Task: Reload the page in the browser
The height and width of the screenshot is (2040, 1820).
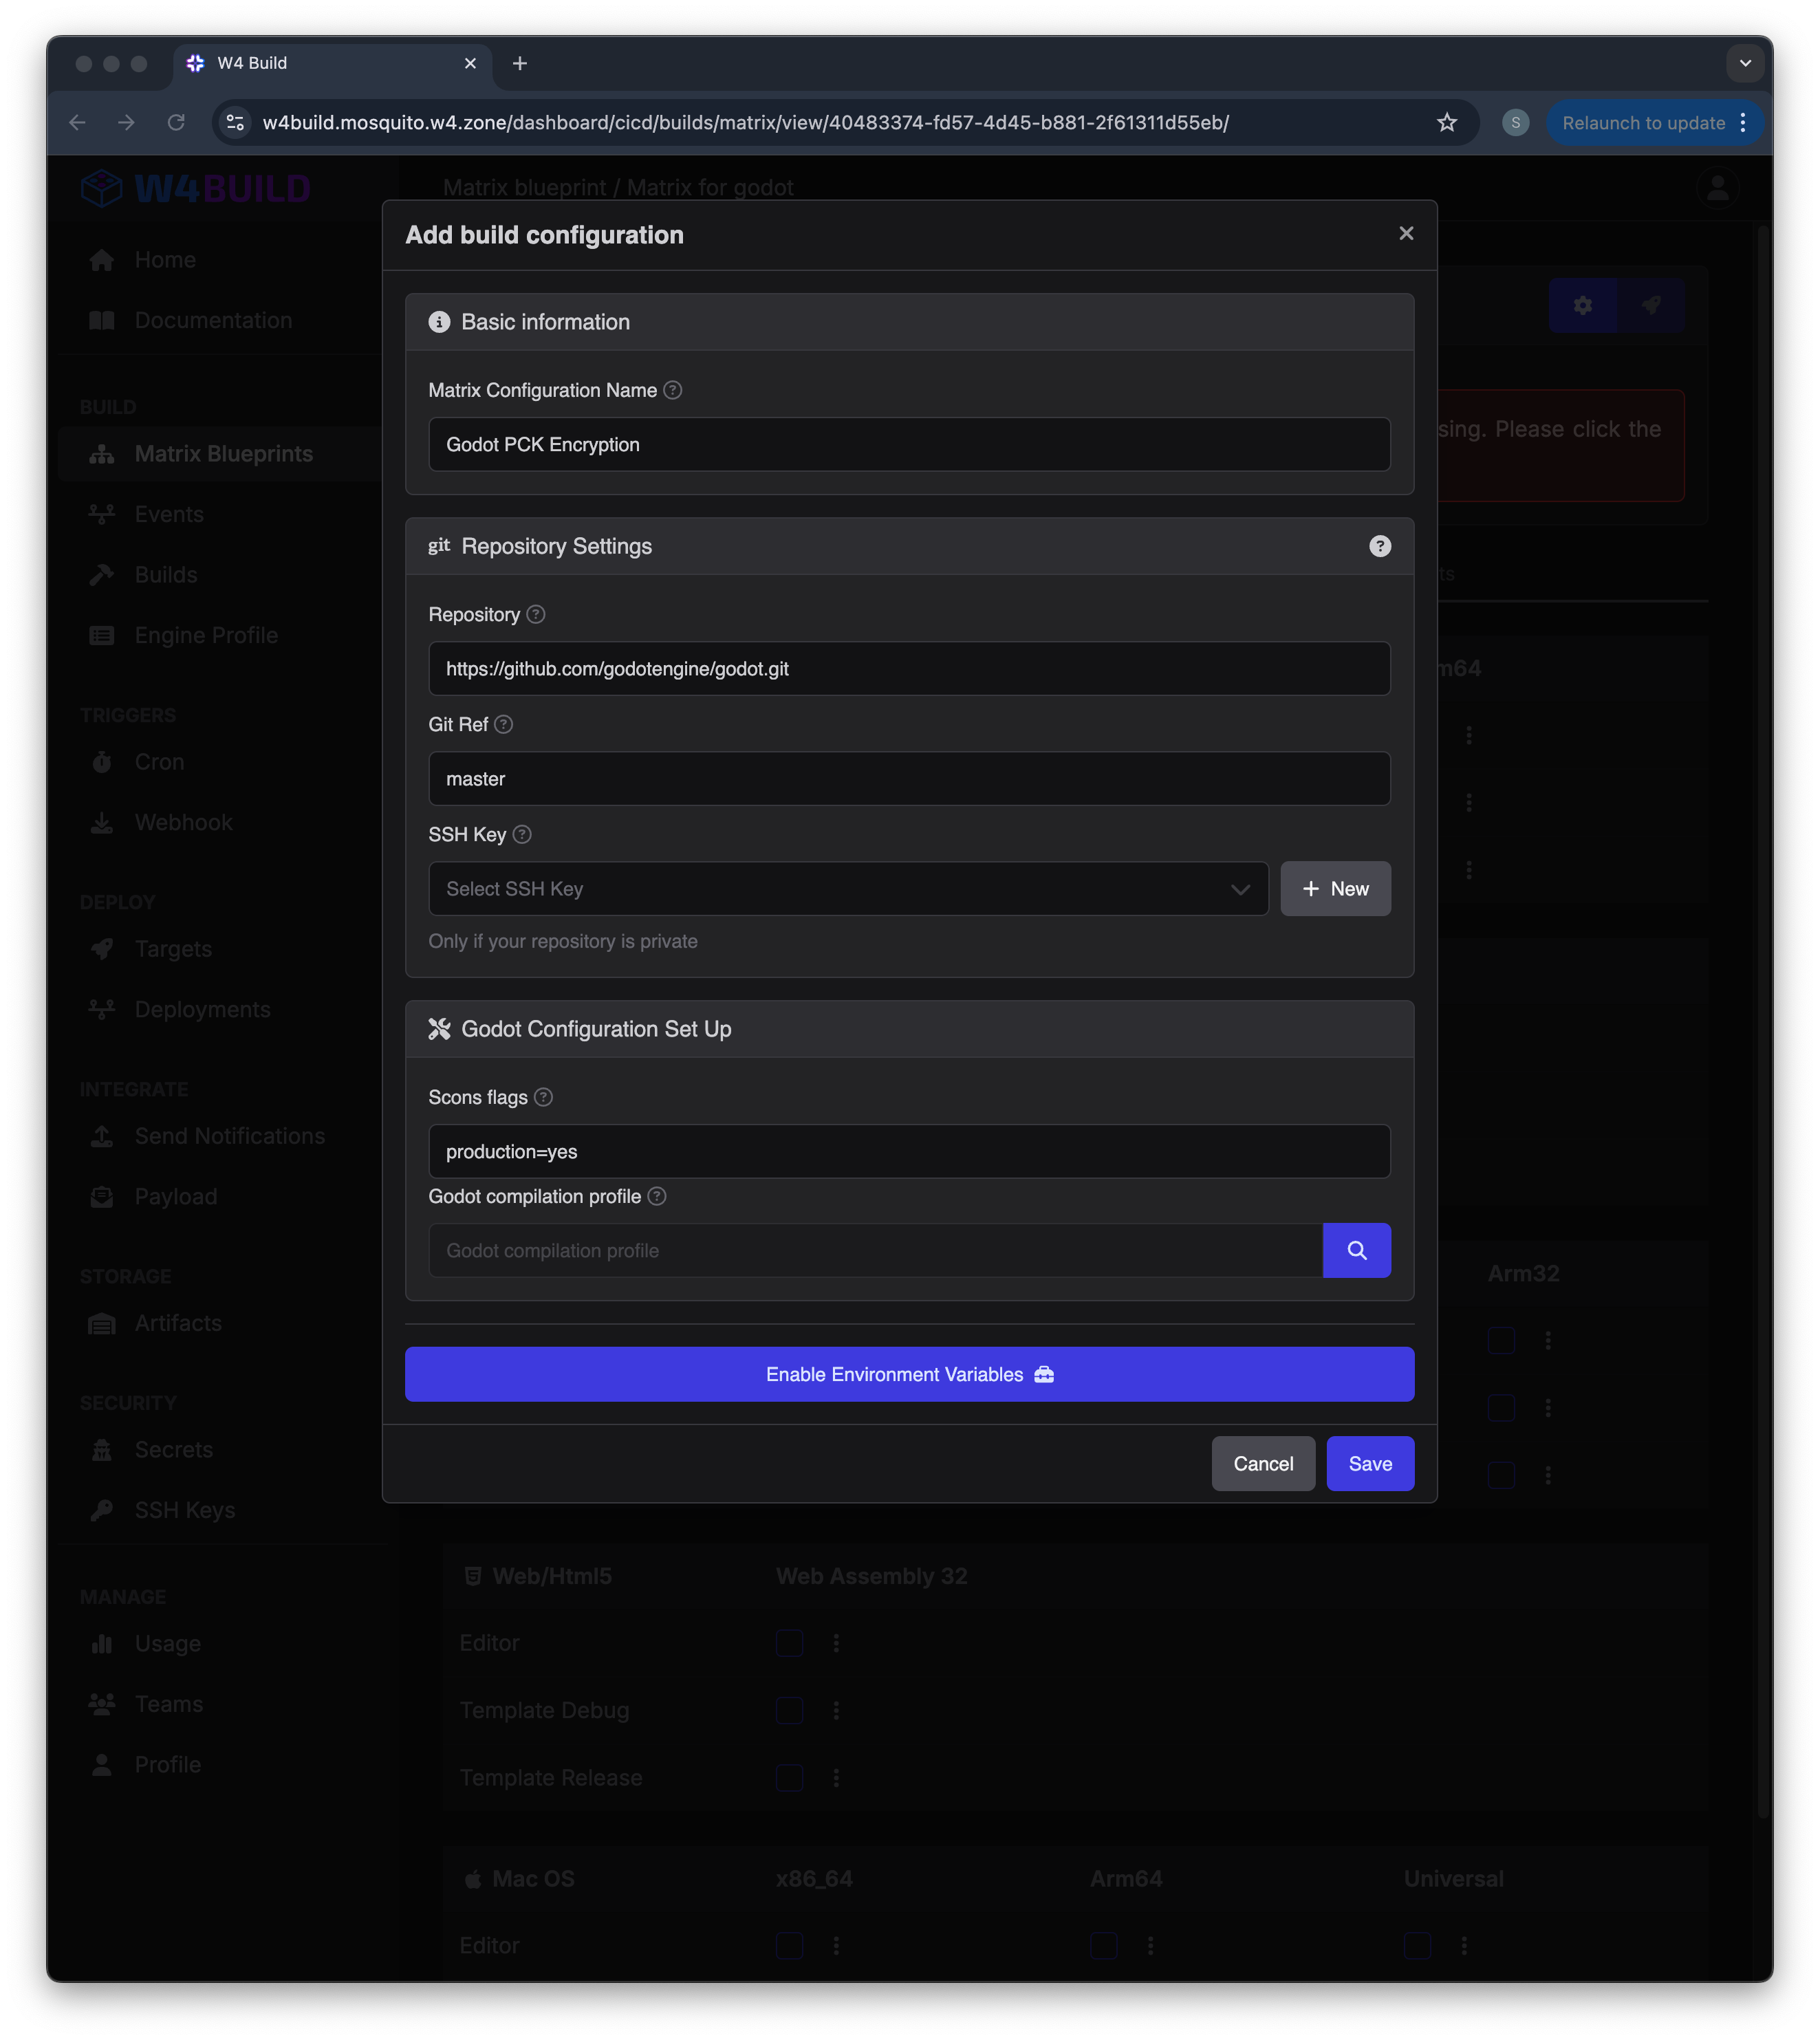Action: pos(176,122)
